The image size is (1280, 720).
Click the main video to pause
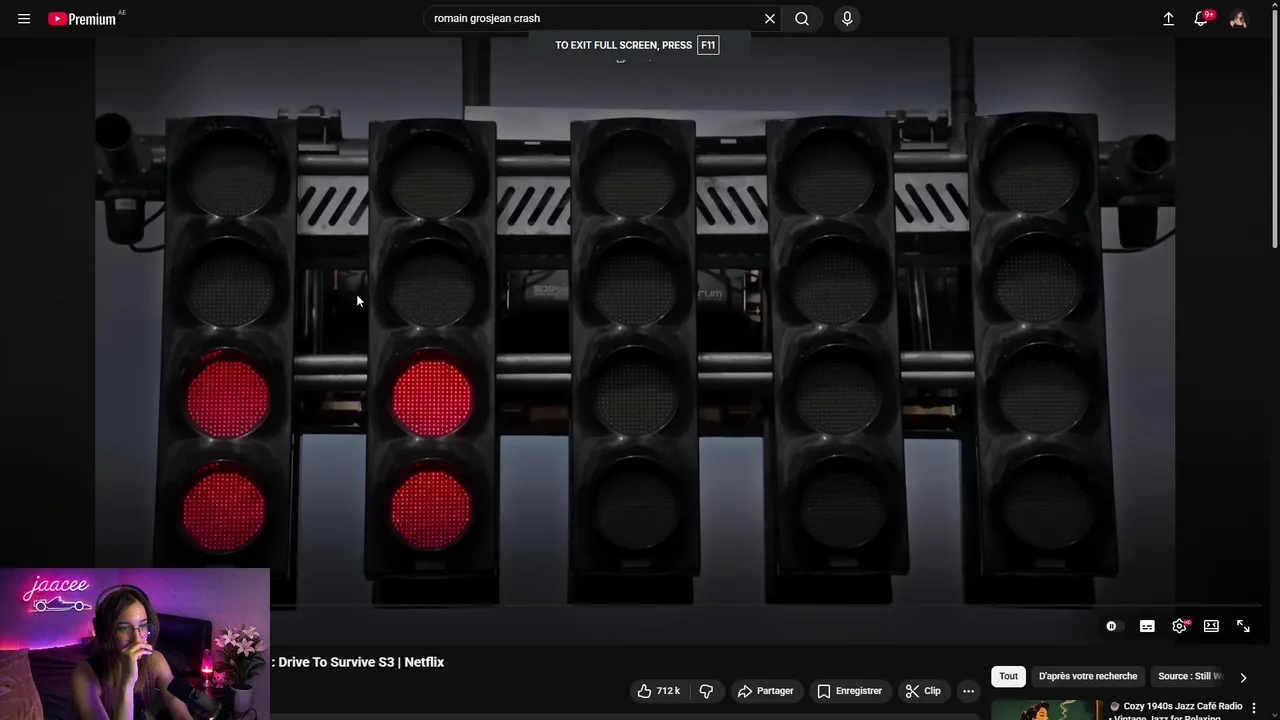[x=635, y=340]
